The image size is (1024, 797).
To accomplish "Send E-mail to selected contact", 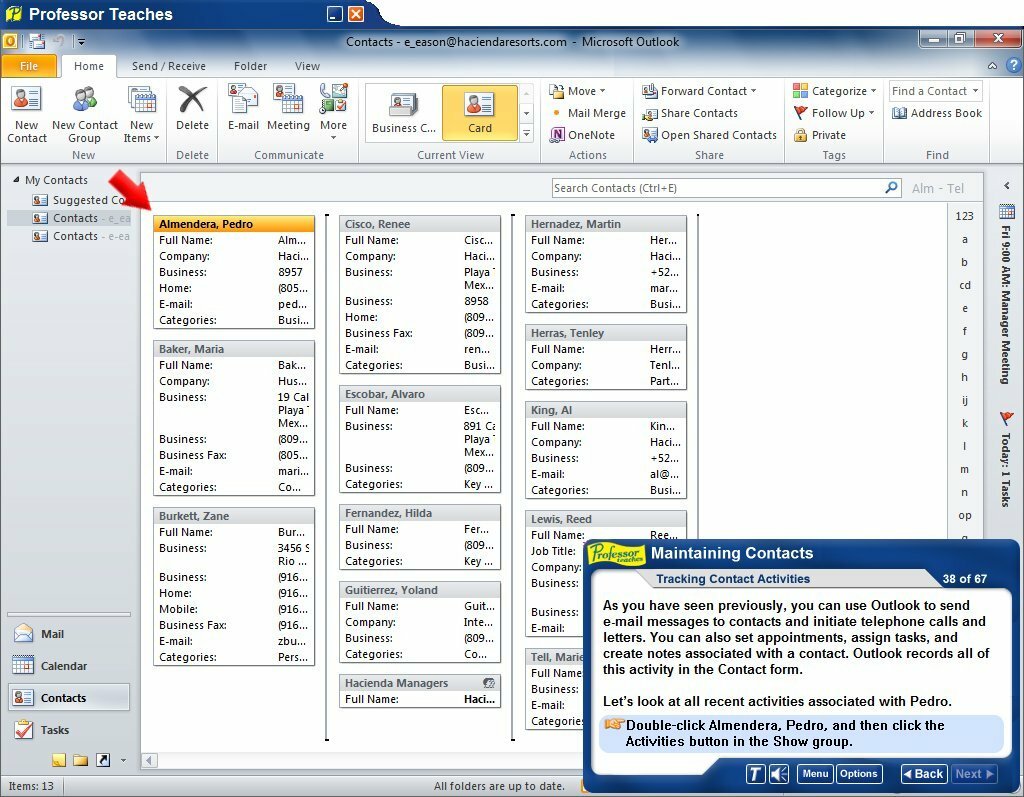I will coord(243,108).
